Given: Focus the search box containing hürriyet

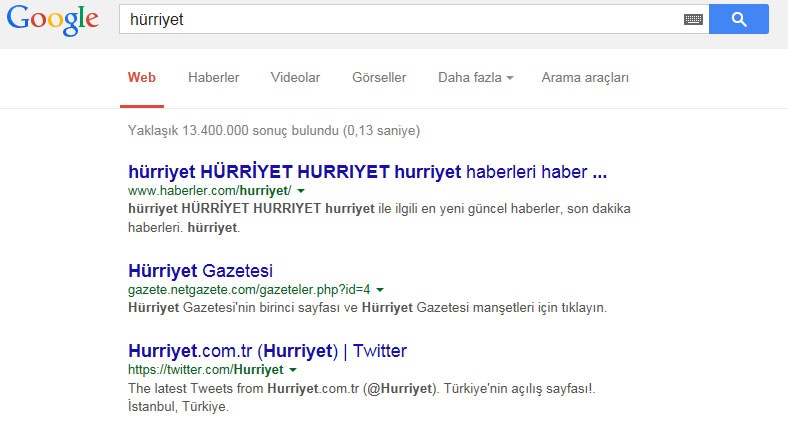Looking at the screenshot, I should tap(414, 19).
